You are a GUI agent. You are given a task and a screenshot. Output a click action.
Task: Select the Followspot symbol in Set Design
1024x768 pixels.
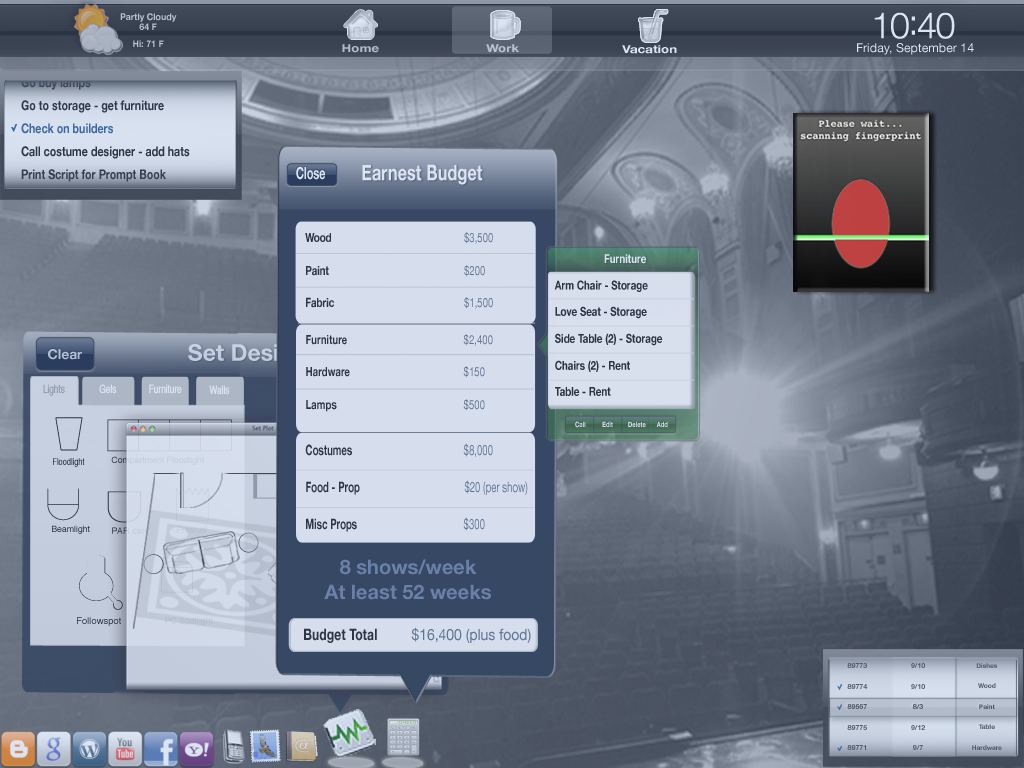(x=99, y=590)
